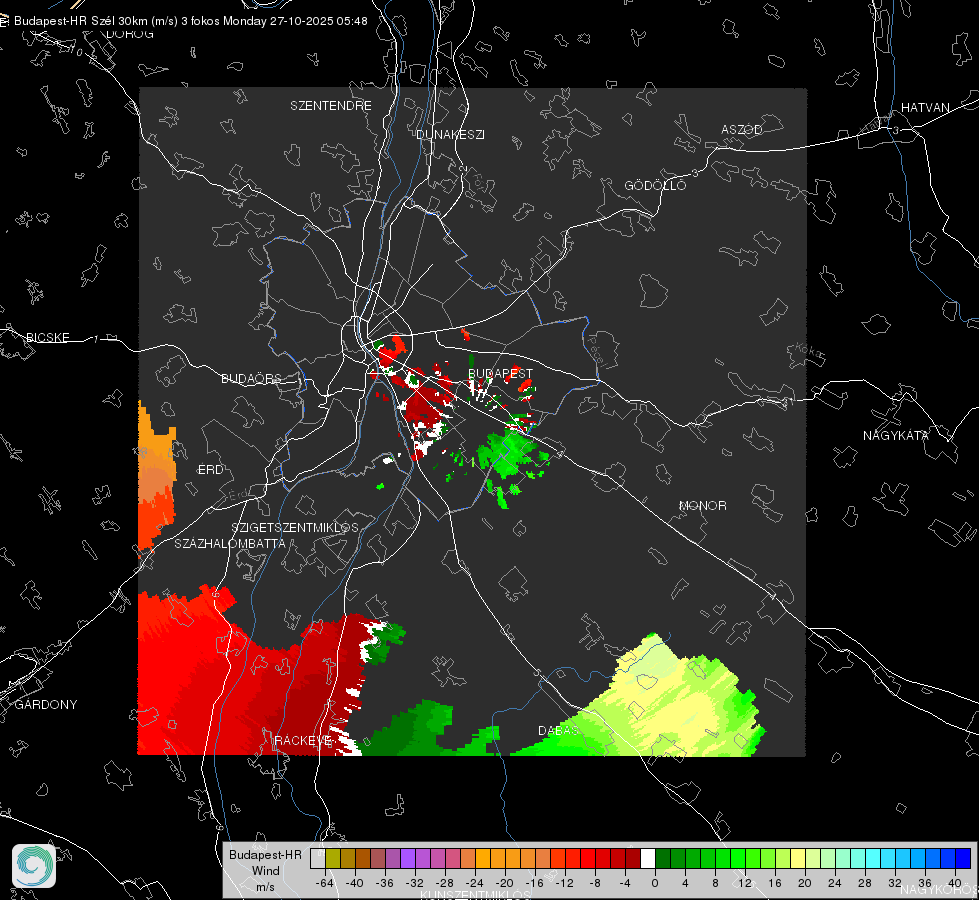Click the SZÁZHALOMBATTA town label
The width and height of the screenshot is (979, 900).
(x=230, y=543)
